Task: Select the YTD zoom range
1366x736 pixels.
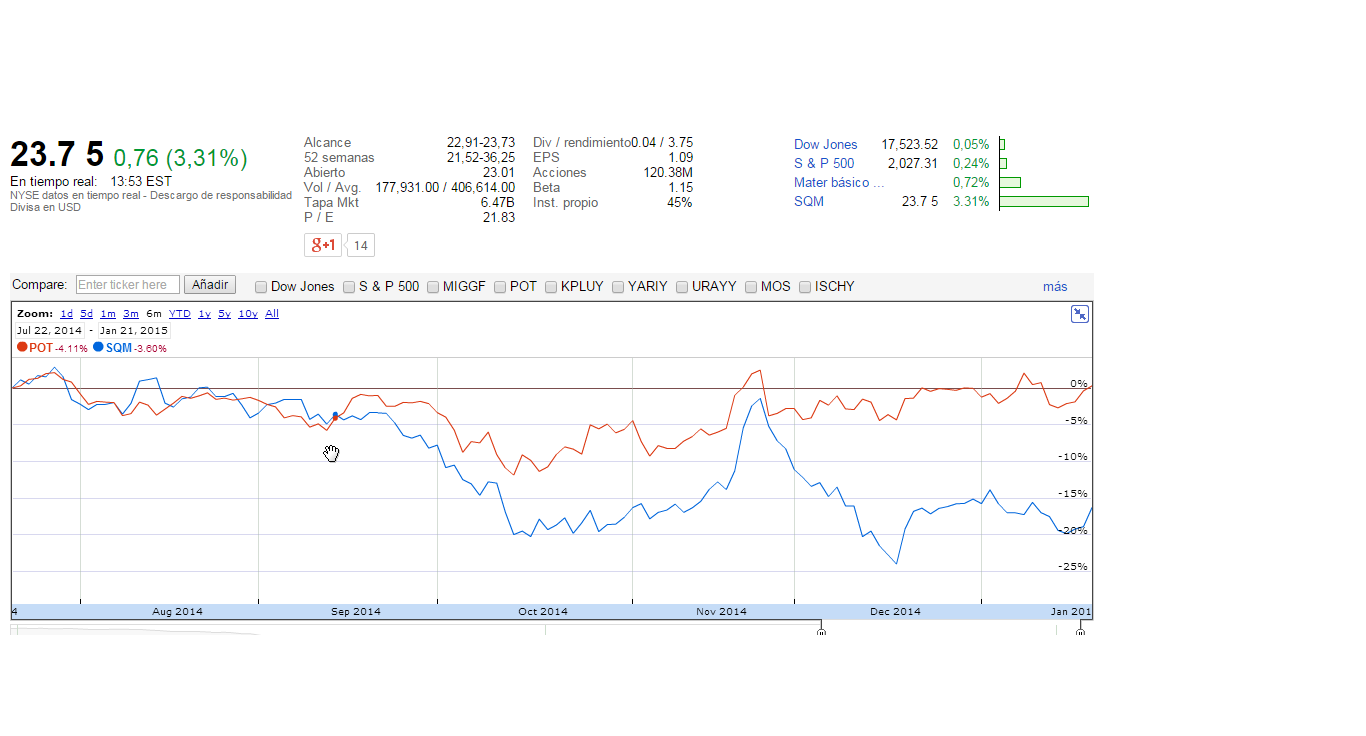Action: tap(180, 314)
